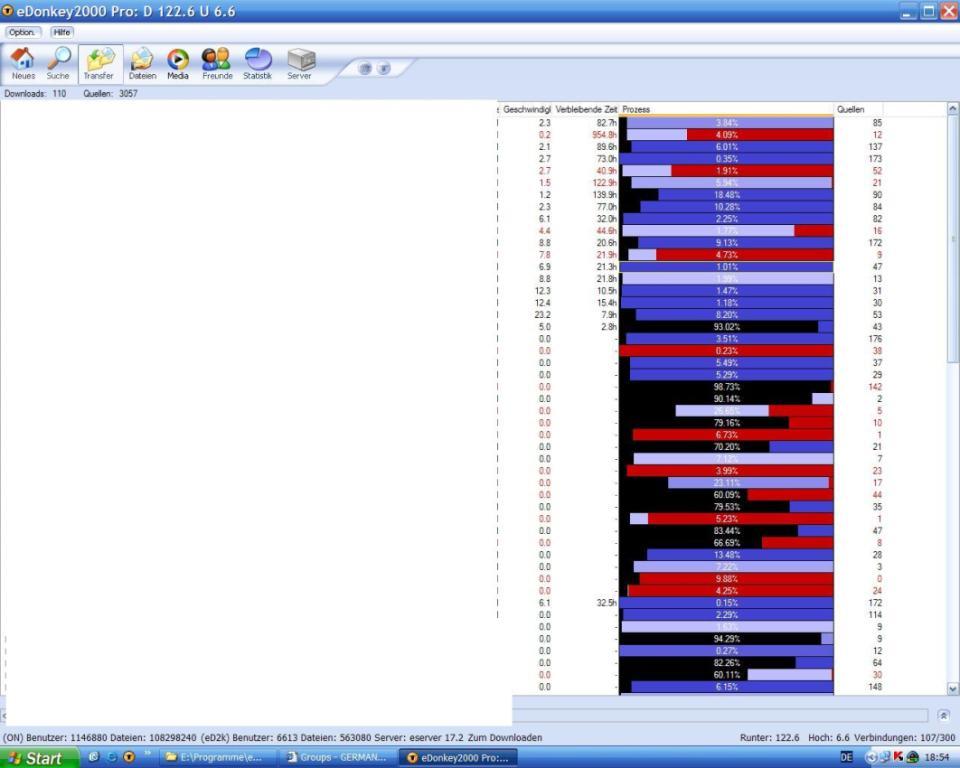
Task: Select the progress bar showing 18.48%
Action: (727, 195)
